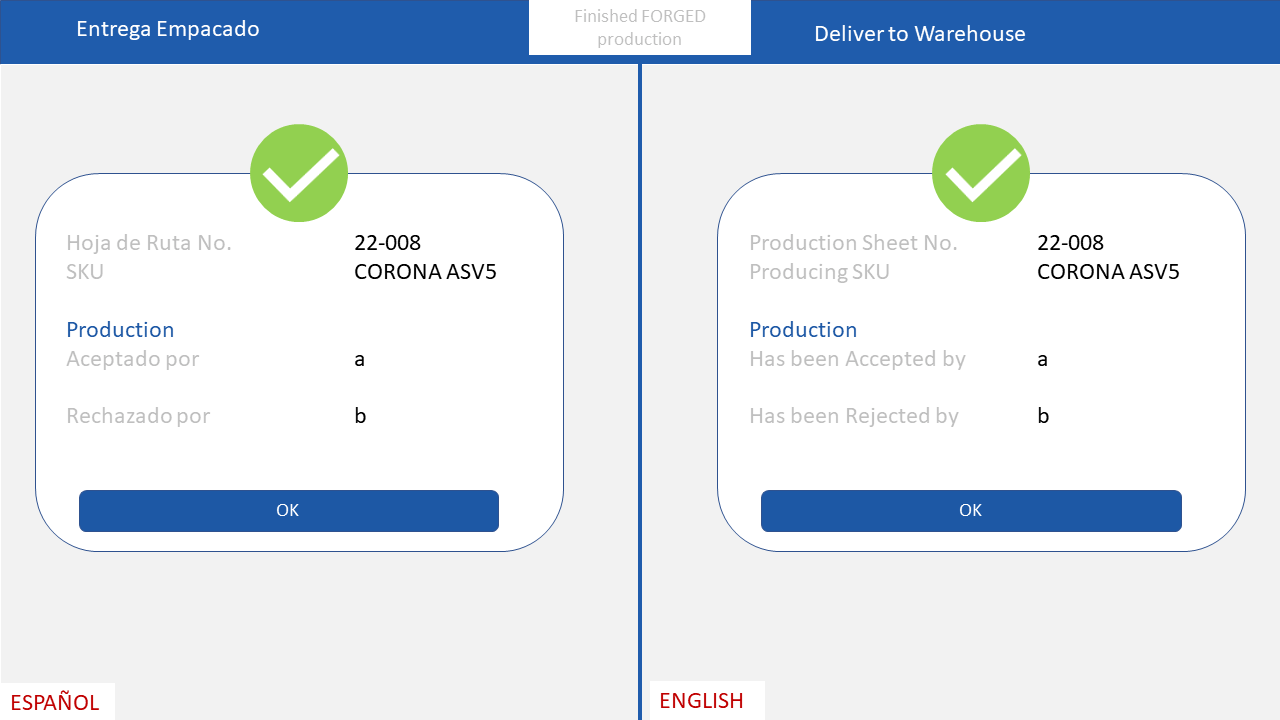Select the ENGLISH language label
Viewport: 1280px width, 720px height.
[702, 701]
